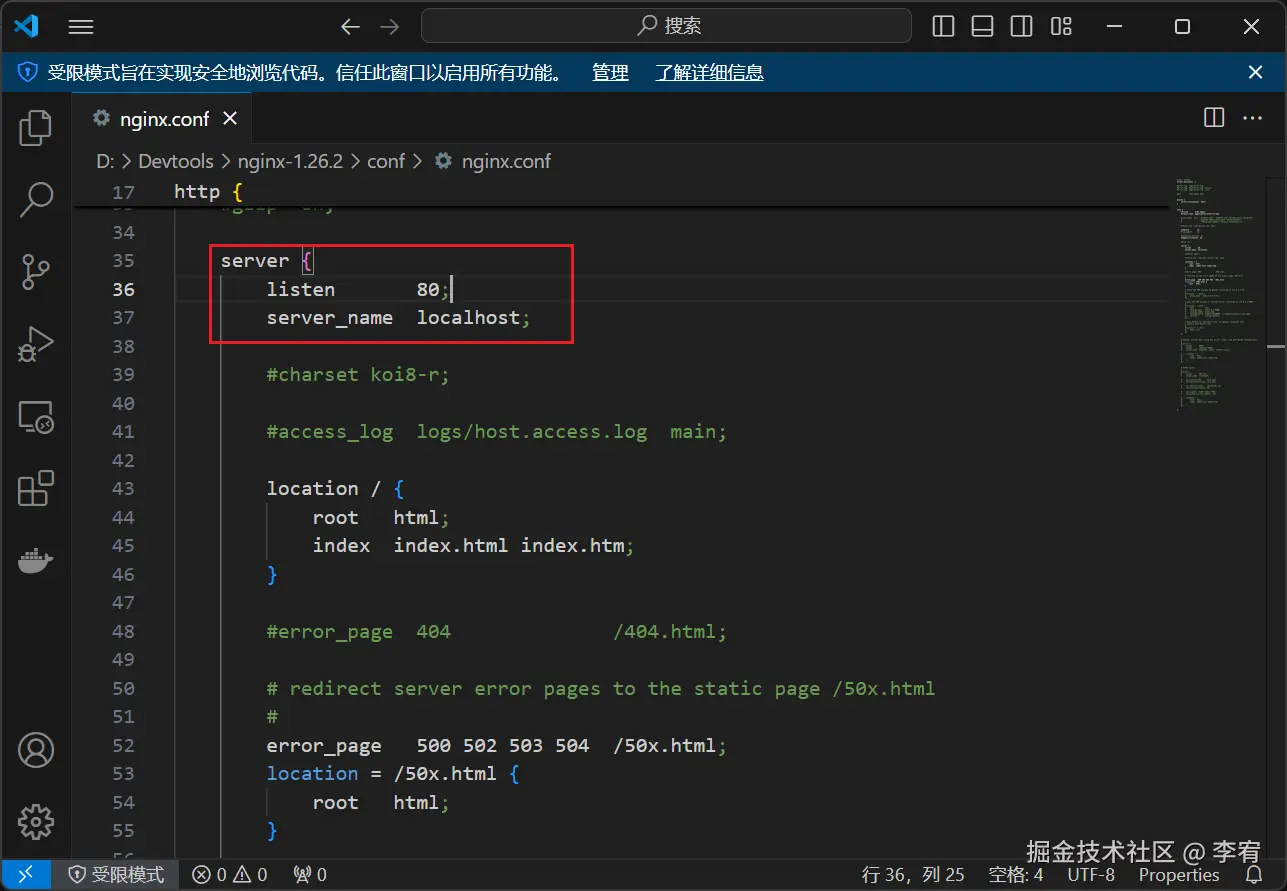Close the nginx.conf tab
Viewport: 1287px width, 891px height.
230,118
